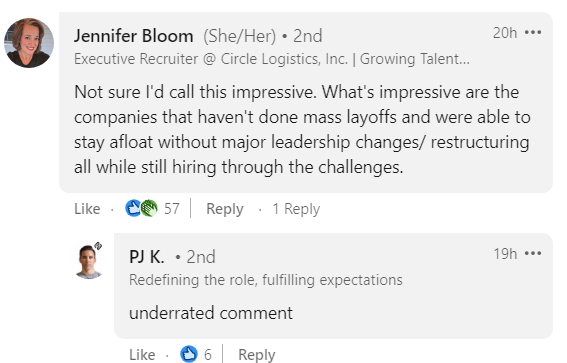
Task: Expand the '1 Reply' thread link
Action: pyautogui.click(x=296, y=209)
